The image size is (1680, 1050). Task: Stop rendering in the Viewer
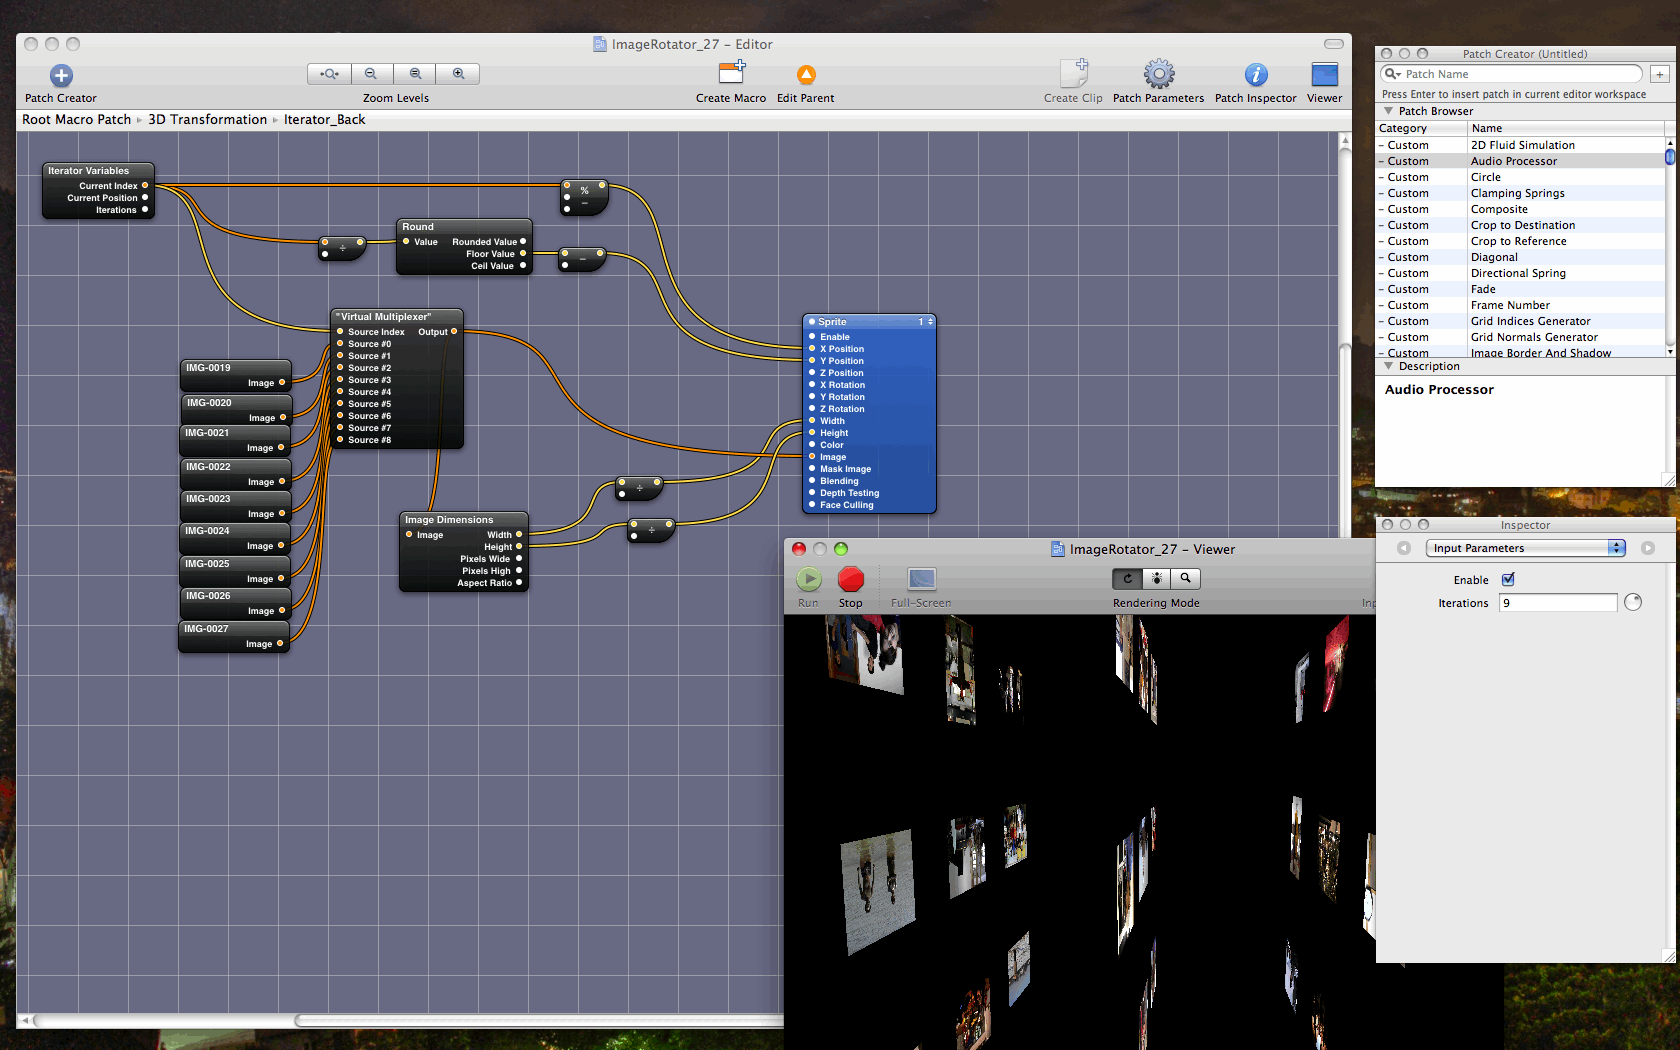click(851, 579)
